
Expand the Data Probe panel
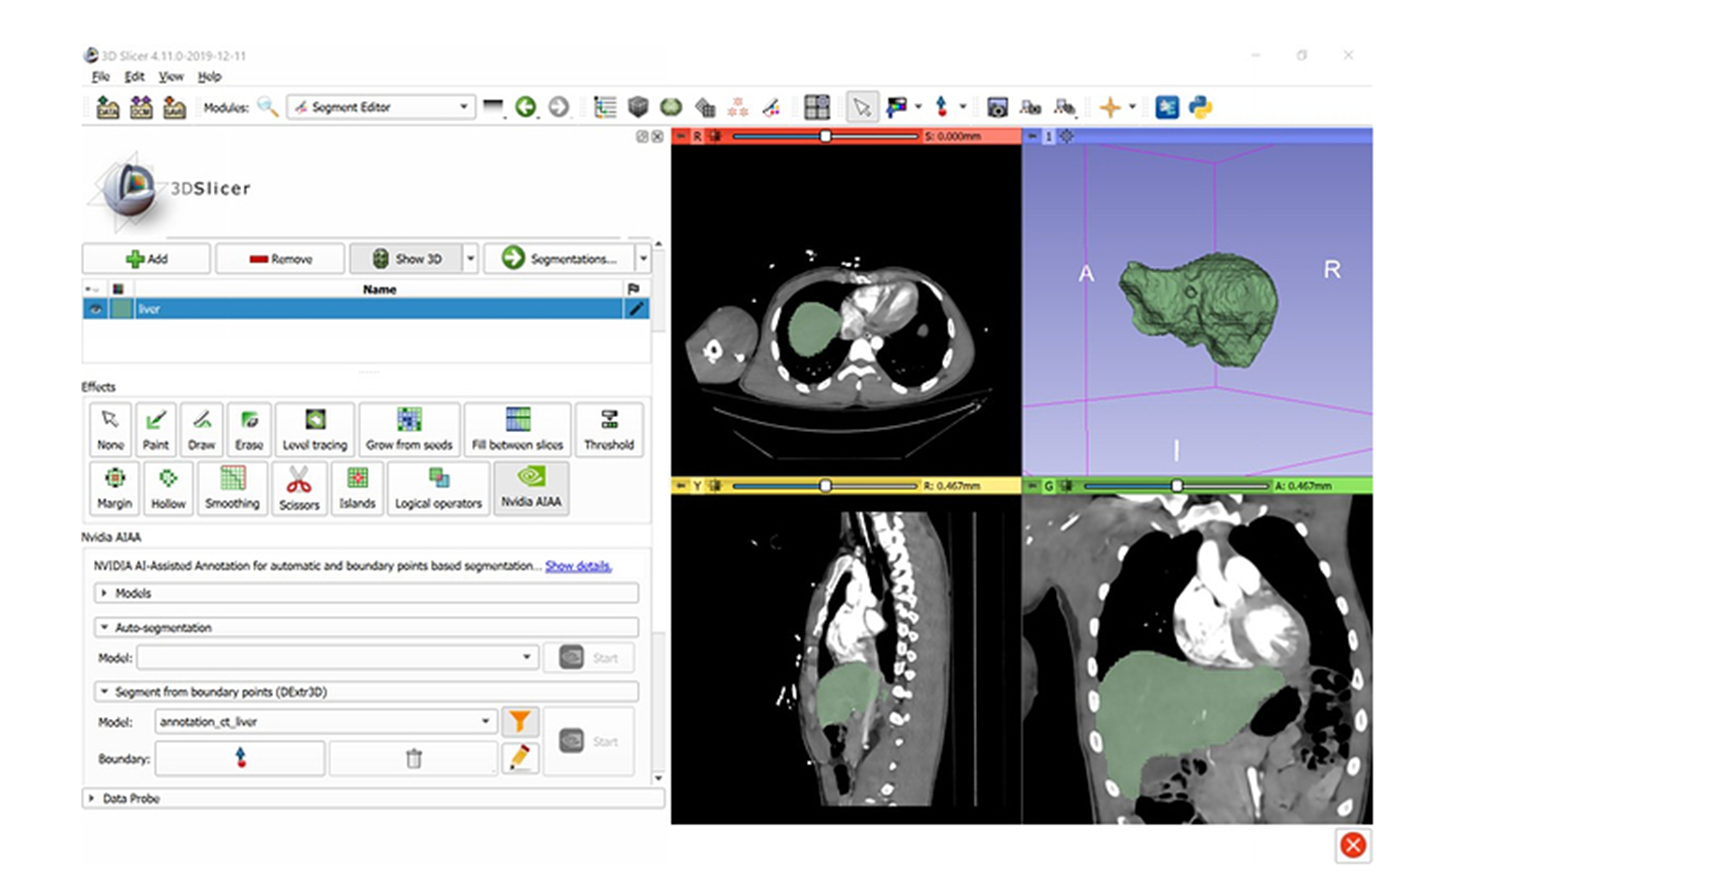click(x=373, y=798)
